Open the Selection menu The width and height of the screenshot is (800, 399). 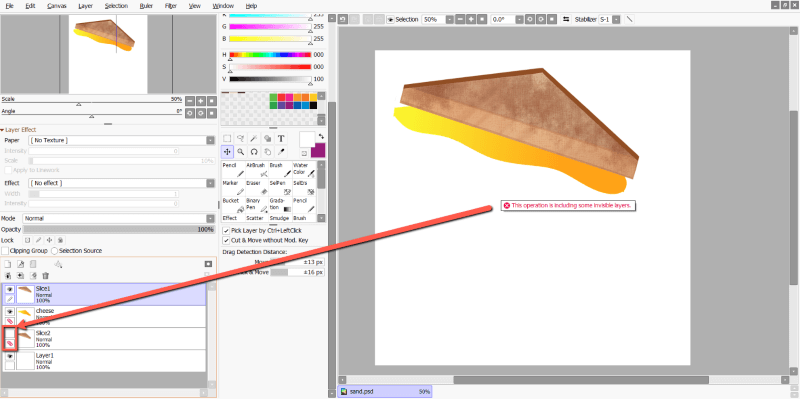tap(116, 6)
